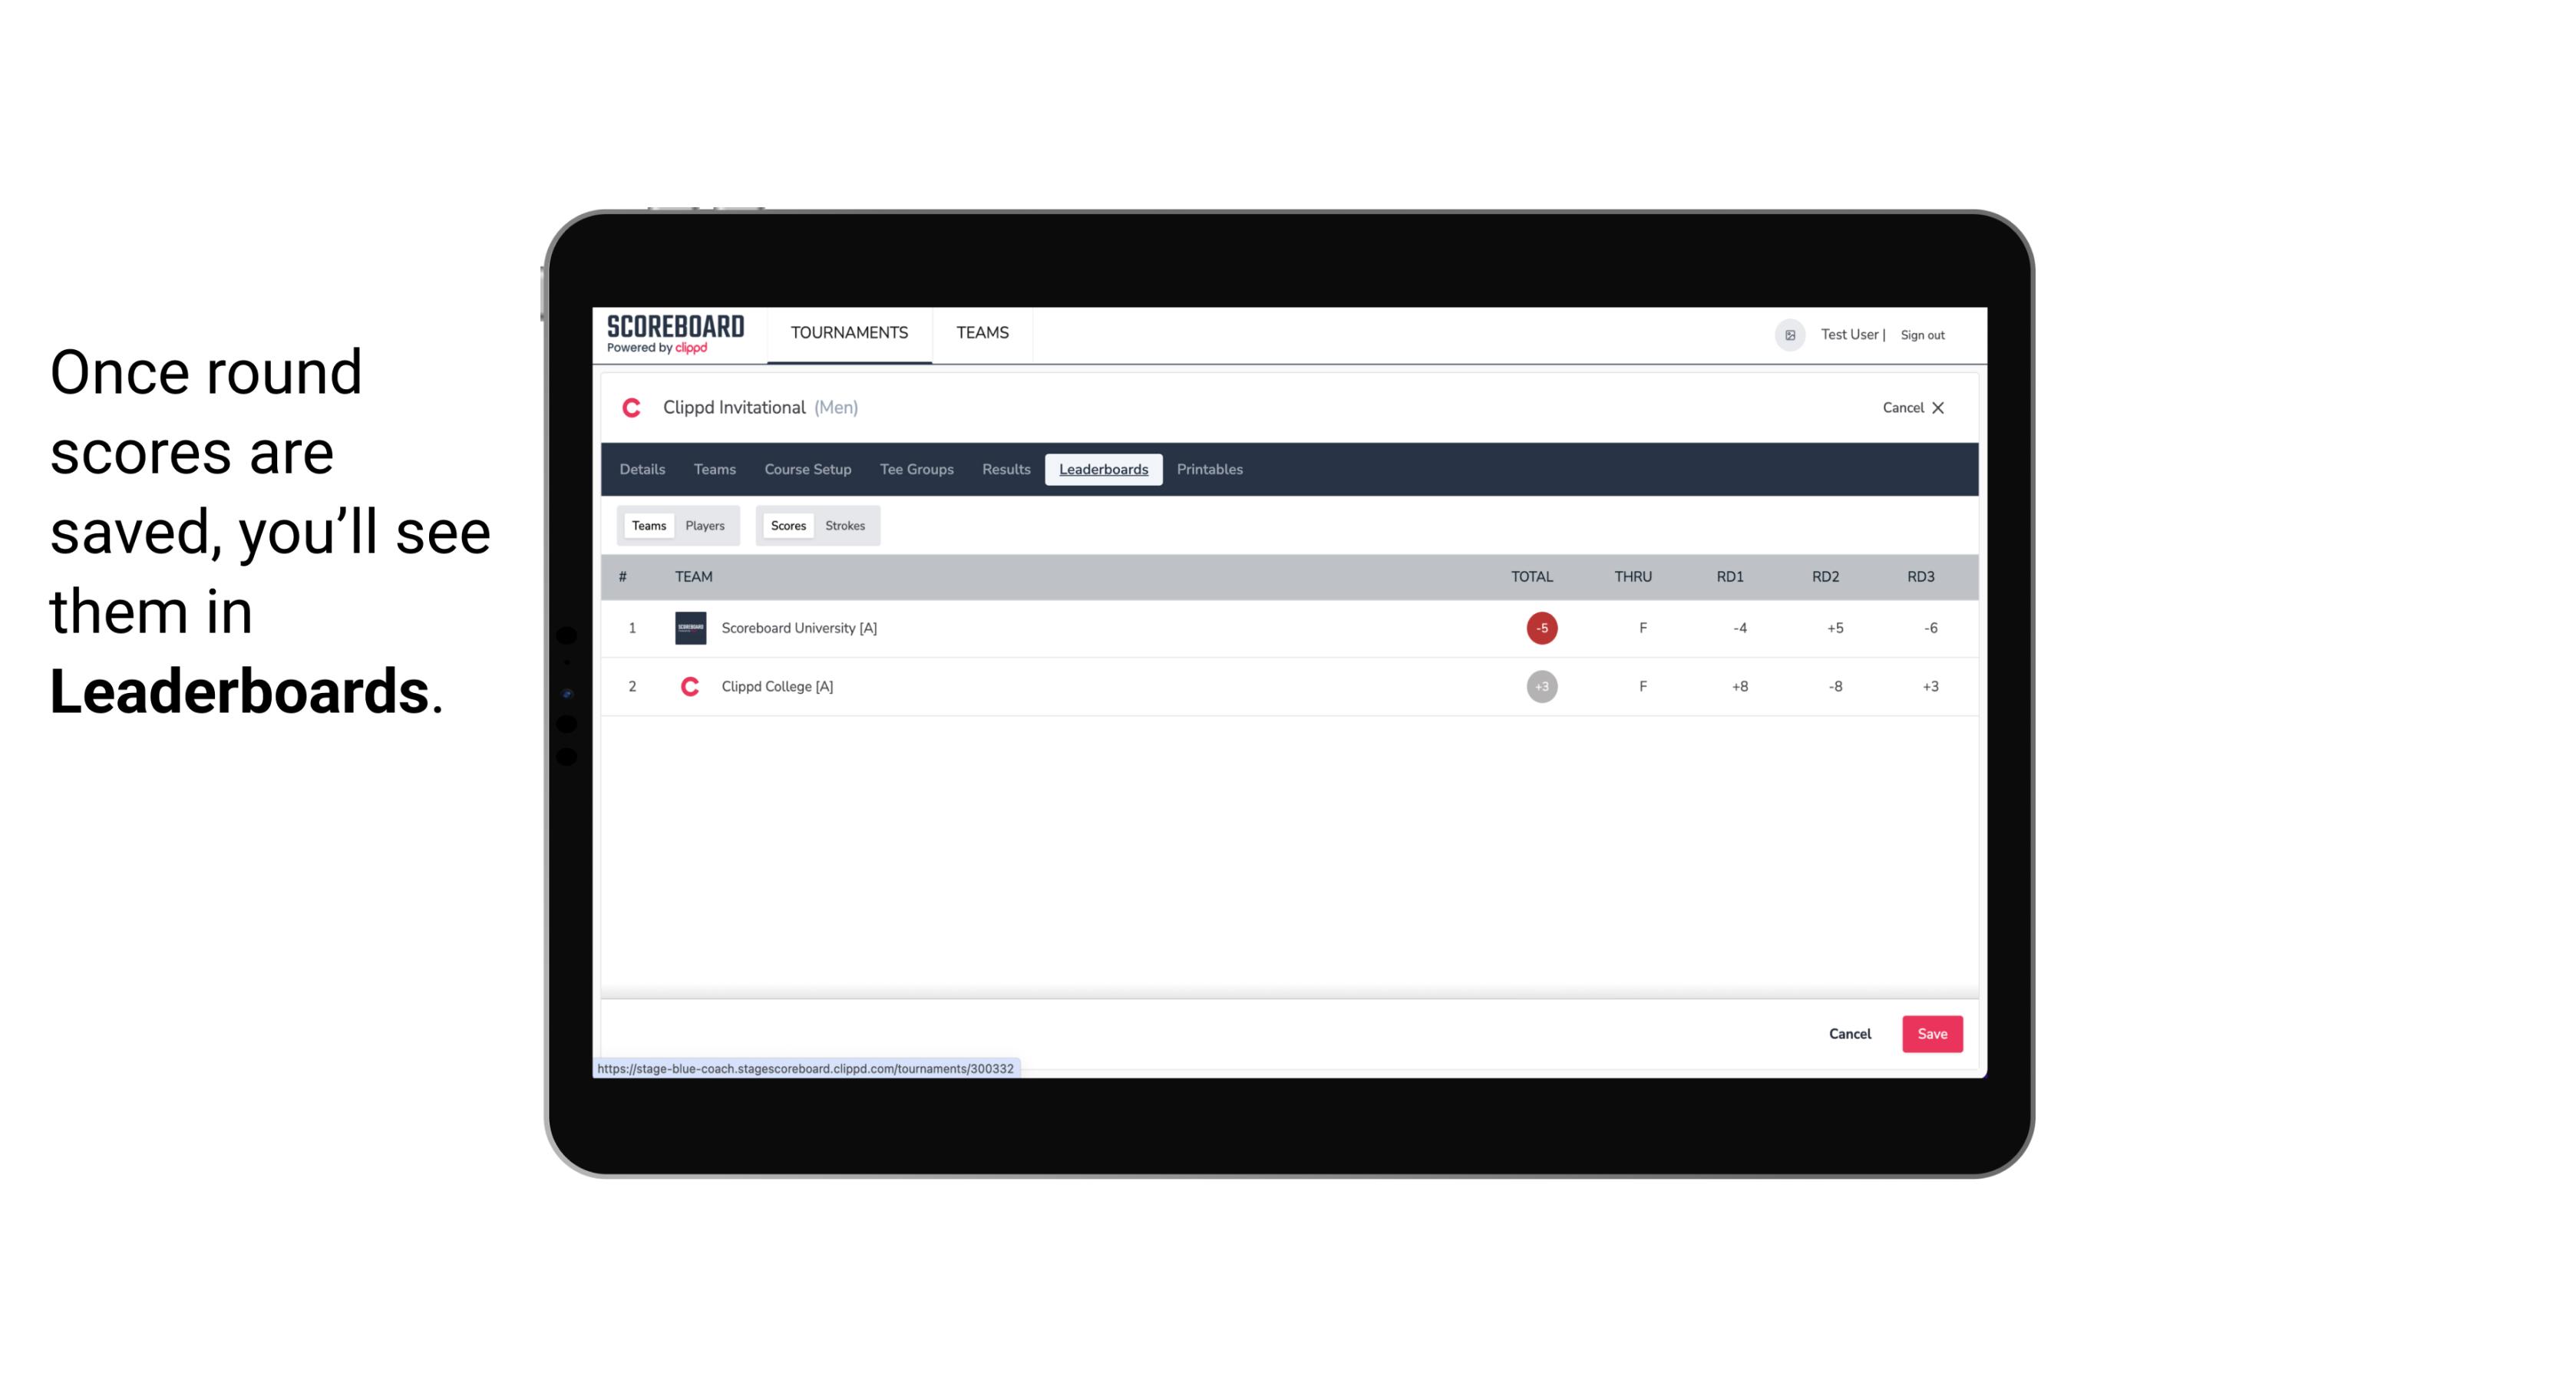Click the tournament URL link at bottom
2576x1386 pixels.
point(806,1068)
